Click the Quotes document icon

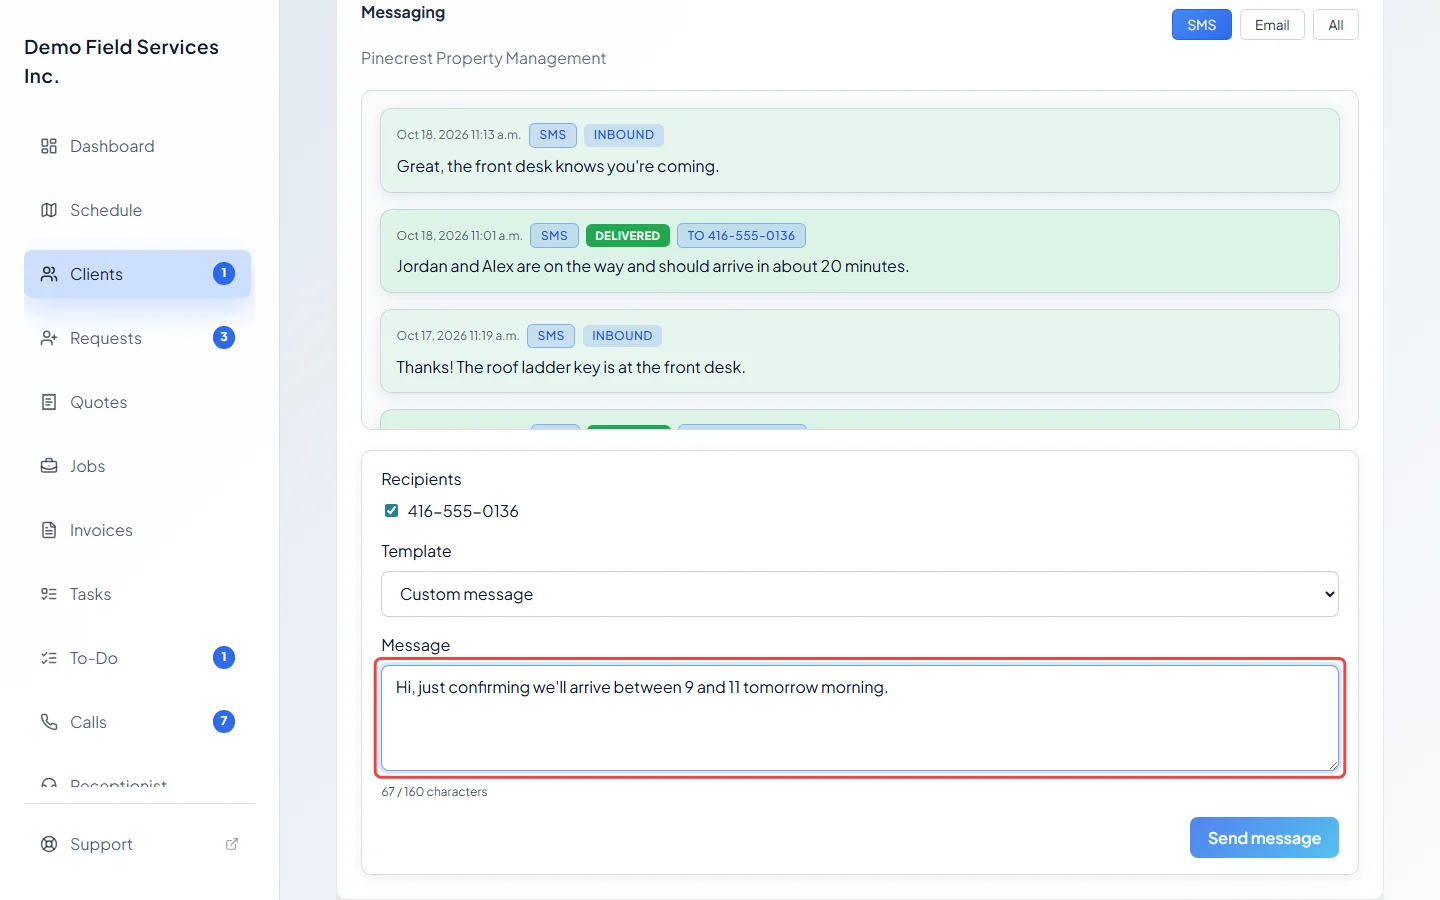coord(49,402)
